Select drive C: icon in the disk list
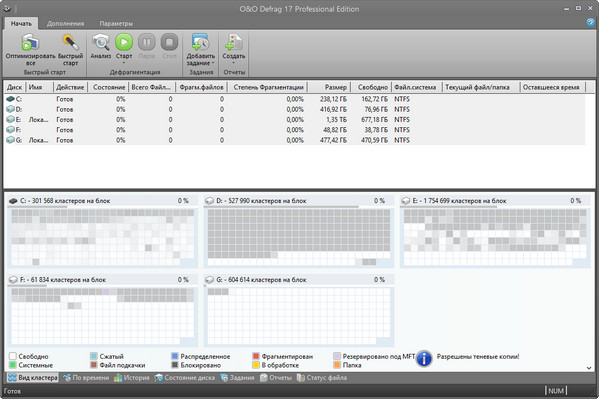This screenshot has width=599, height=399. point(10,99)
